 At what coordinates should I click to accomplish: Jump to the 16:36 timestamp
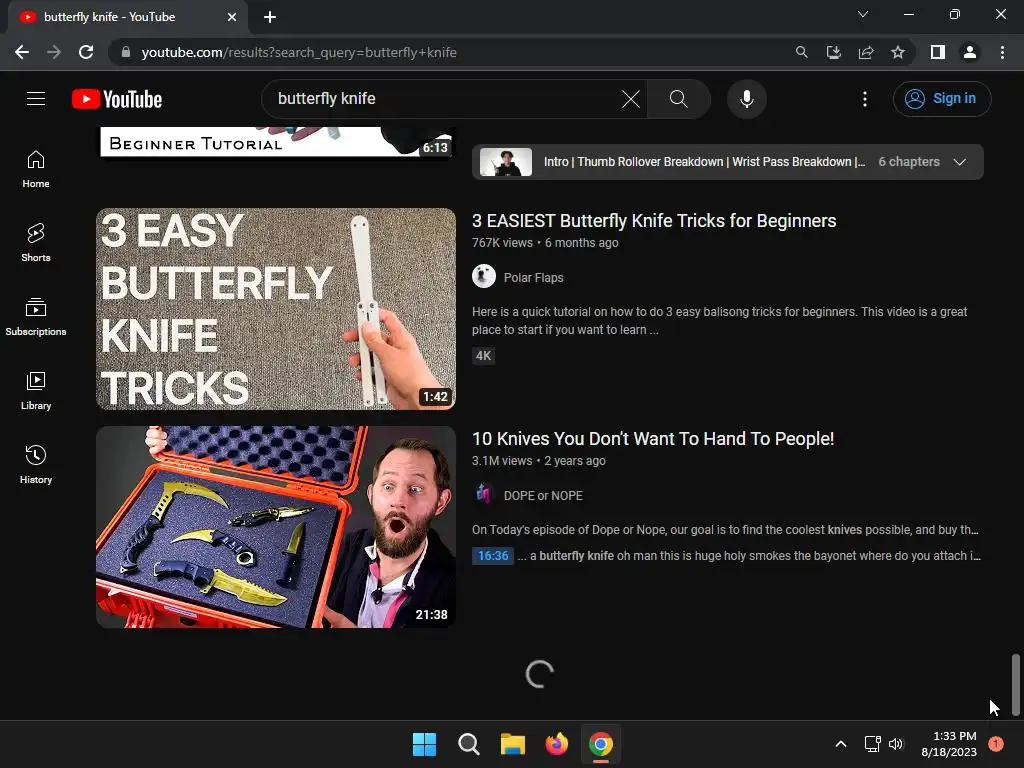(x=492, y=556)
